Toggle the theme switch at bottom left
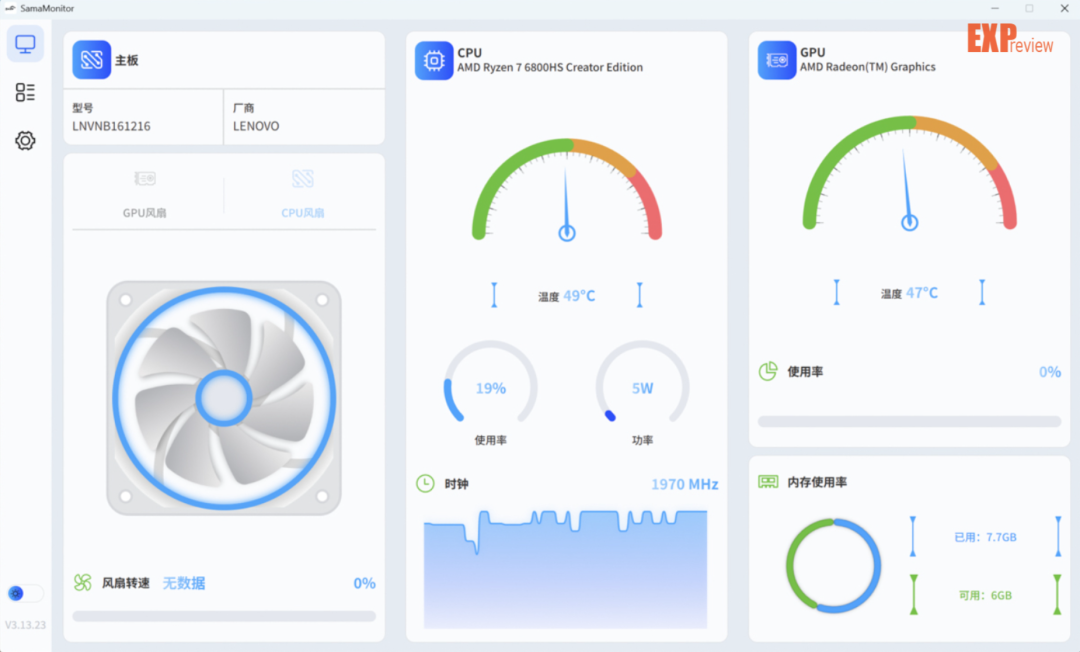Viewport: 1080px width, 652px height. (x=25, y=593)
